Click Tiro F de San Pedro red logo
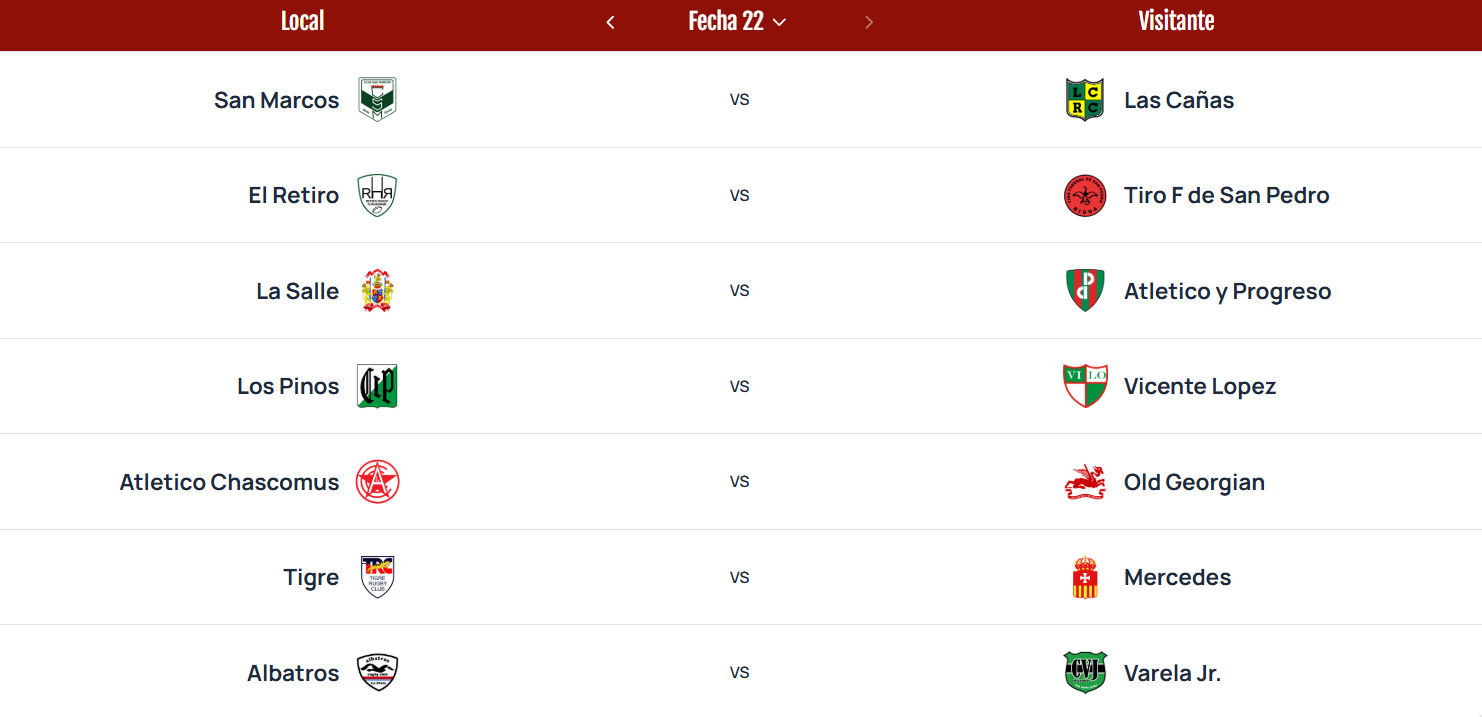The width and height of the screenshot is (1482, 717). [x=1085, y=195]
